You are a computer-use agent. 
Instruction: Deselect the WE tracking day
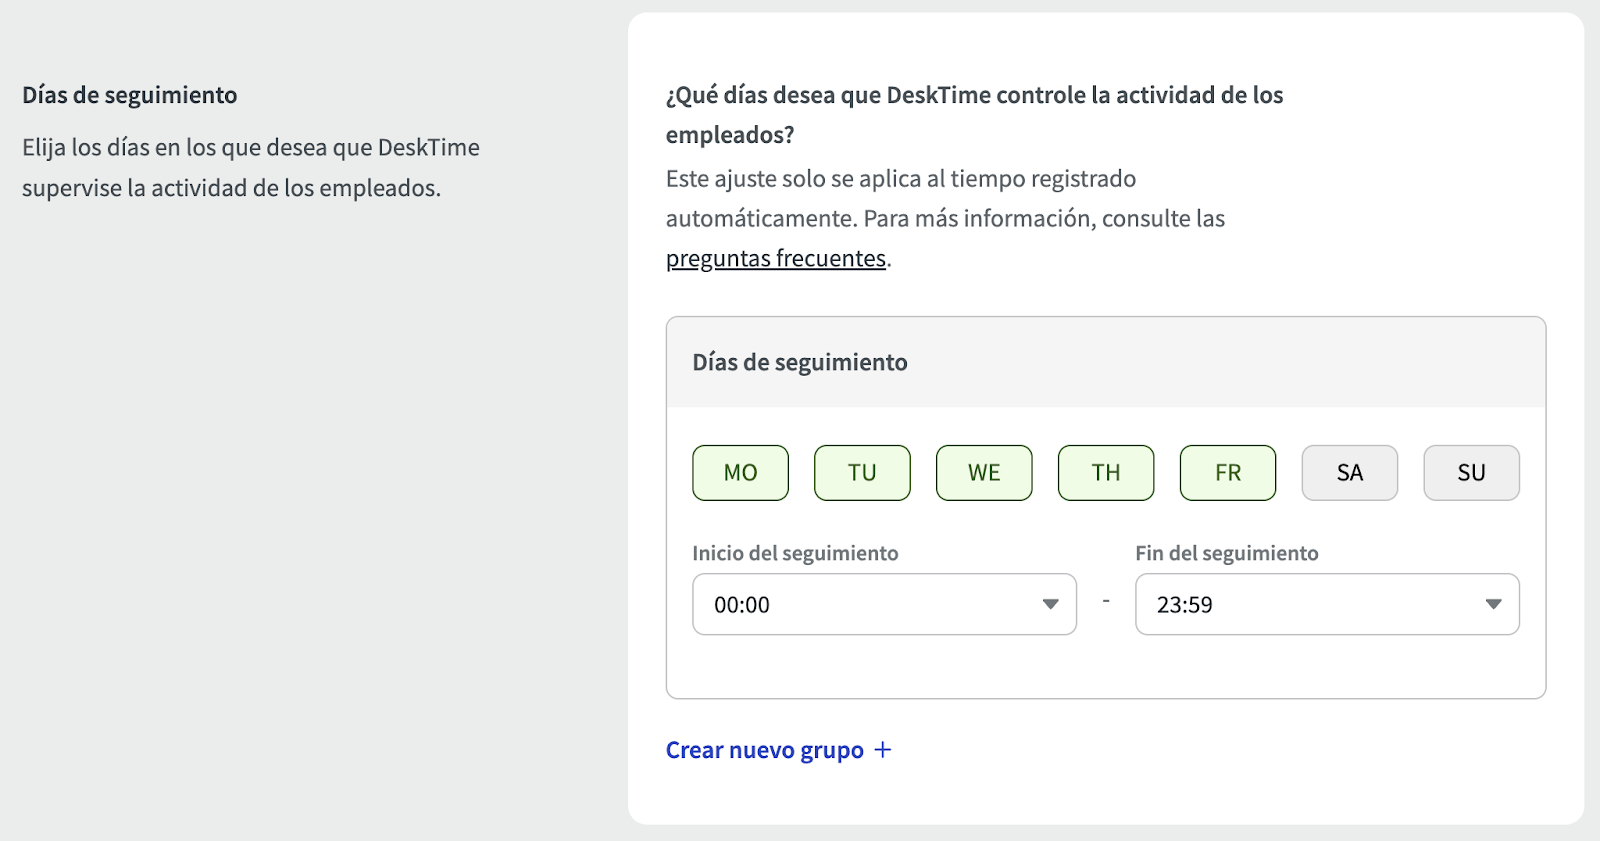984,473
